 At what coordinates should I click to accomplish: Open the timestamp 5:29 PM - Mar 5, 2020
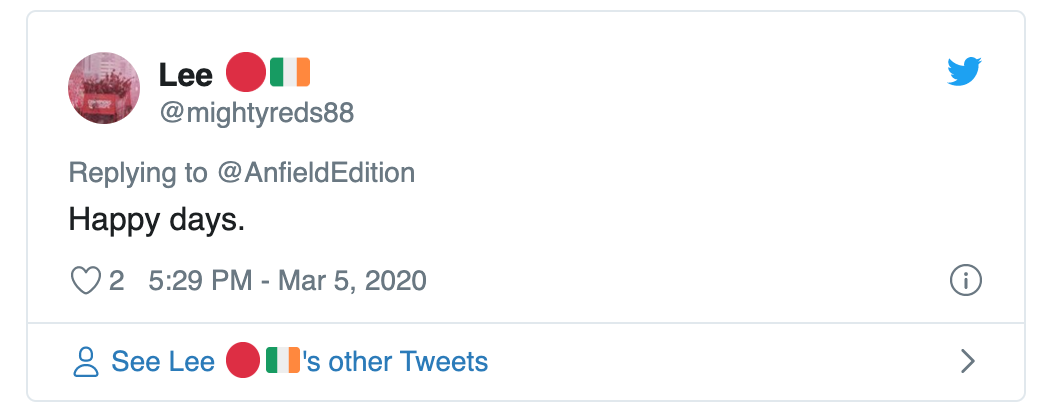pos(287,280)
